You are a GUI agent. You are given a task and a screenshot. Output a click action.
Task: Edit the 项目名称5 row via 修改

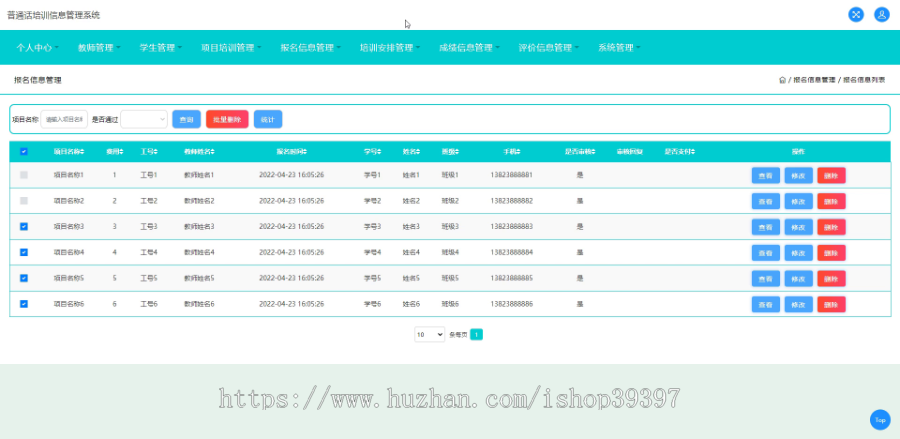point(798,279)
